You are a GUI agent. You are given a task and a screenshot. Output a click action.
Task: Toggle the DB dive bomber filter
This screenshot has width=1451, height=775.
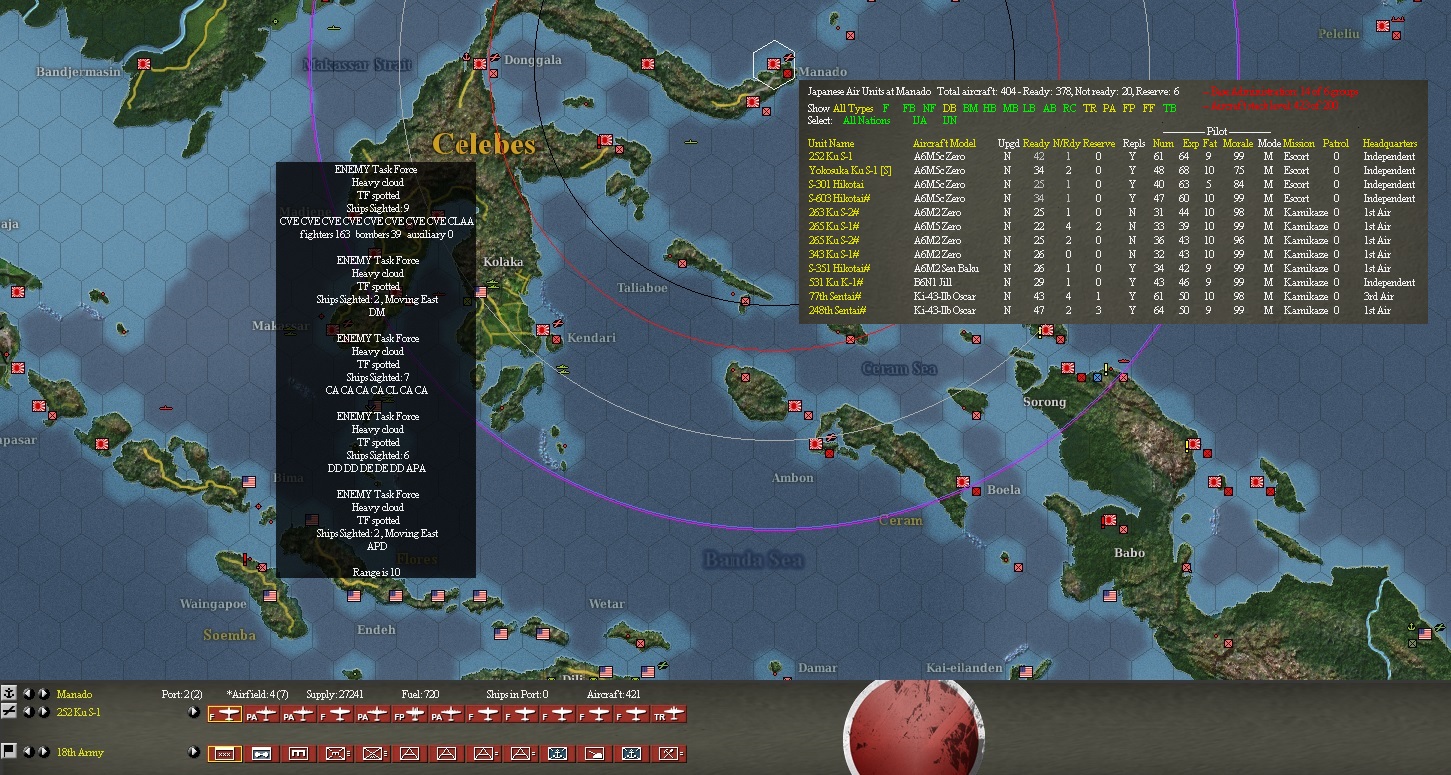click(x=949, y=108)
